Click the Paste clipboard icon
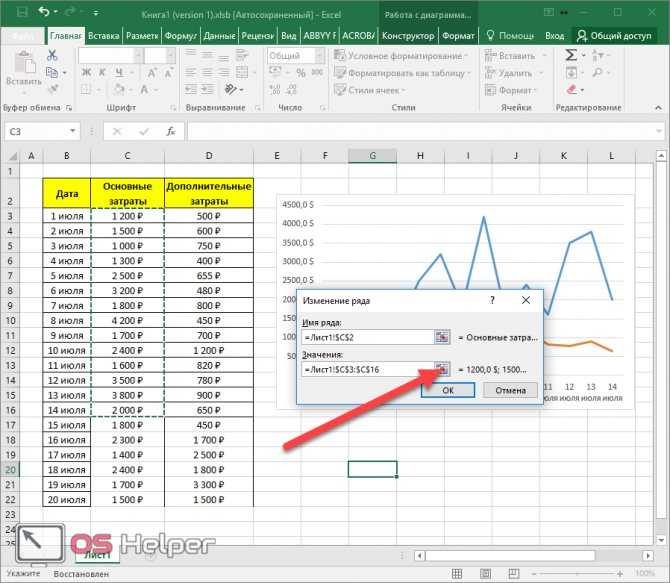This screenshot has height=583, width=670. [x=24, y=63]
